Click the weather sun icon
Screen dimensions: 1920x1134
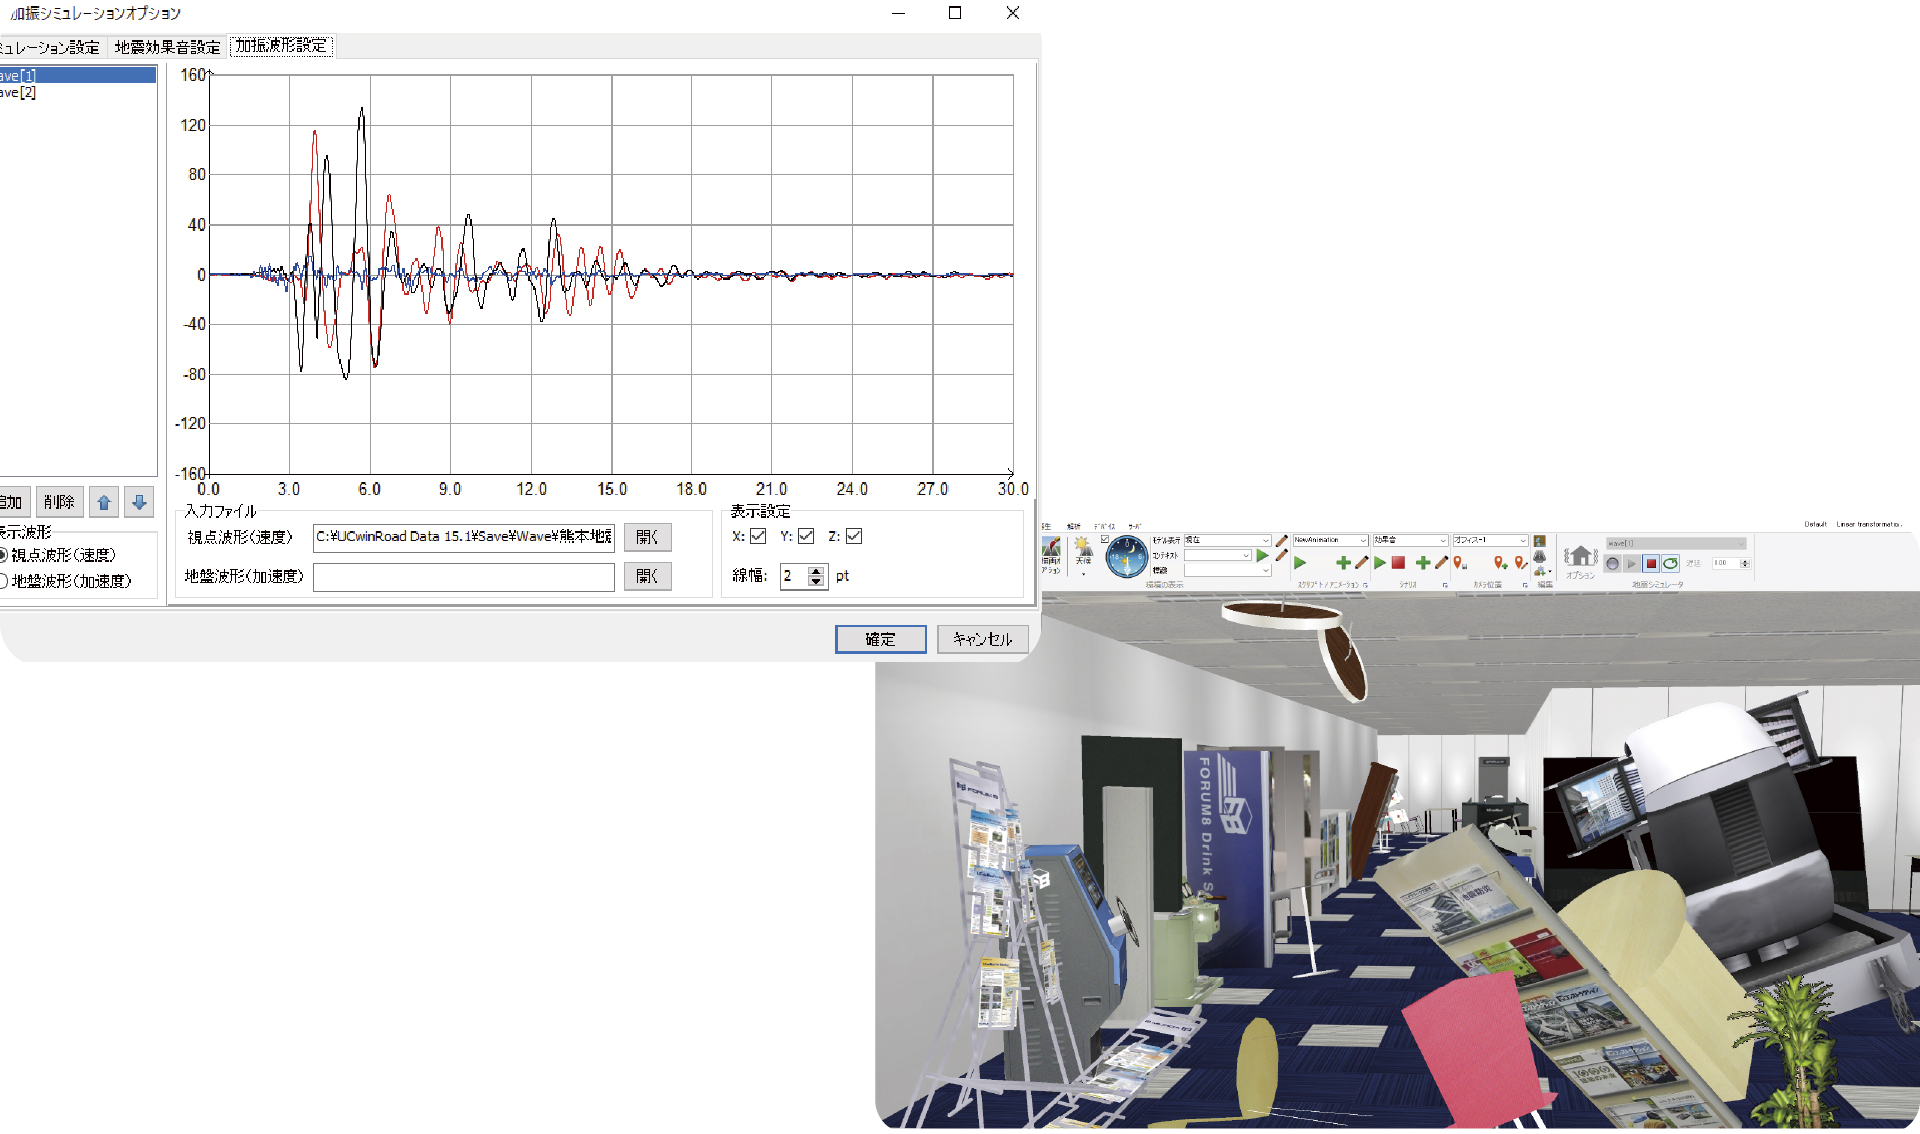pos(1083,547)
